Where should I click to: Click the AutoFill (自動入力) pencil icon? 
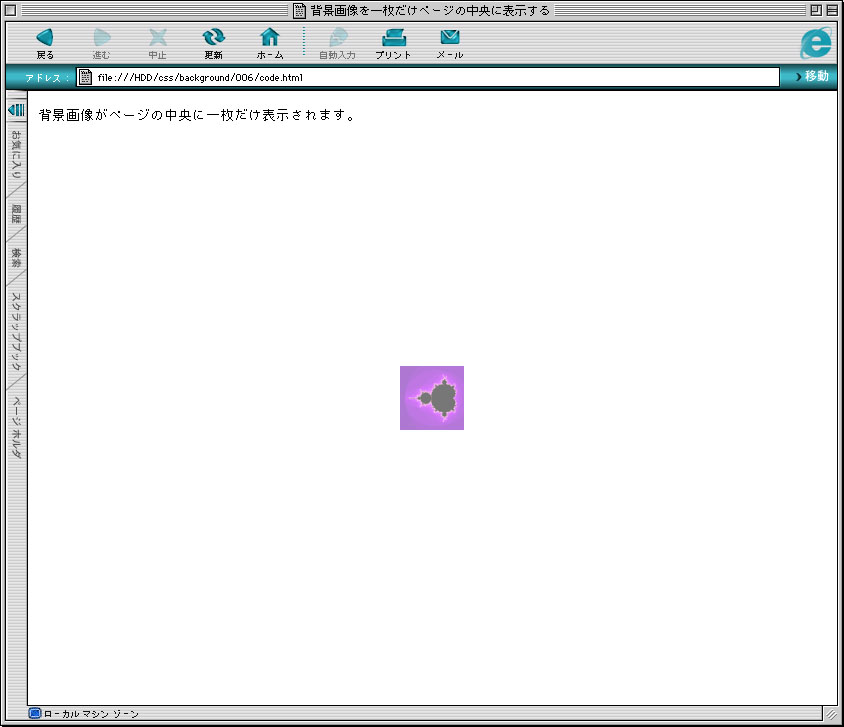337,39
